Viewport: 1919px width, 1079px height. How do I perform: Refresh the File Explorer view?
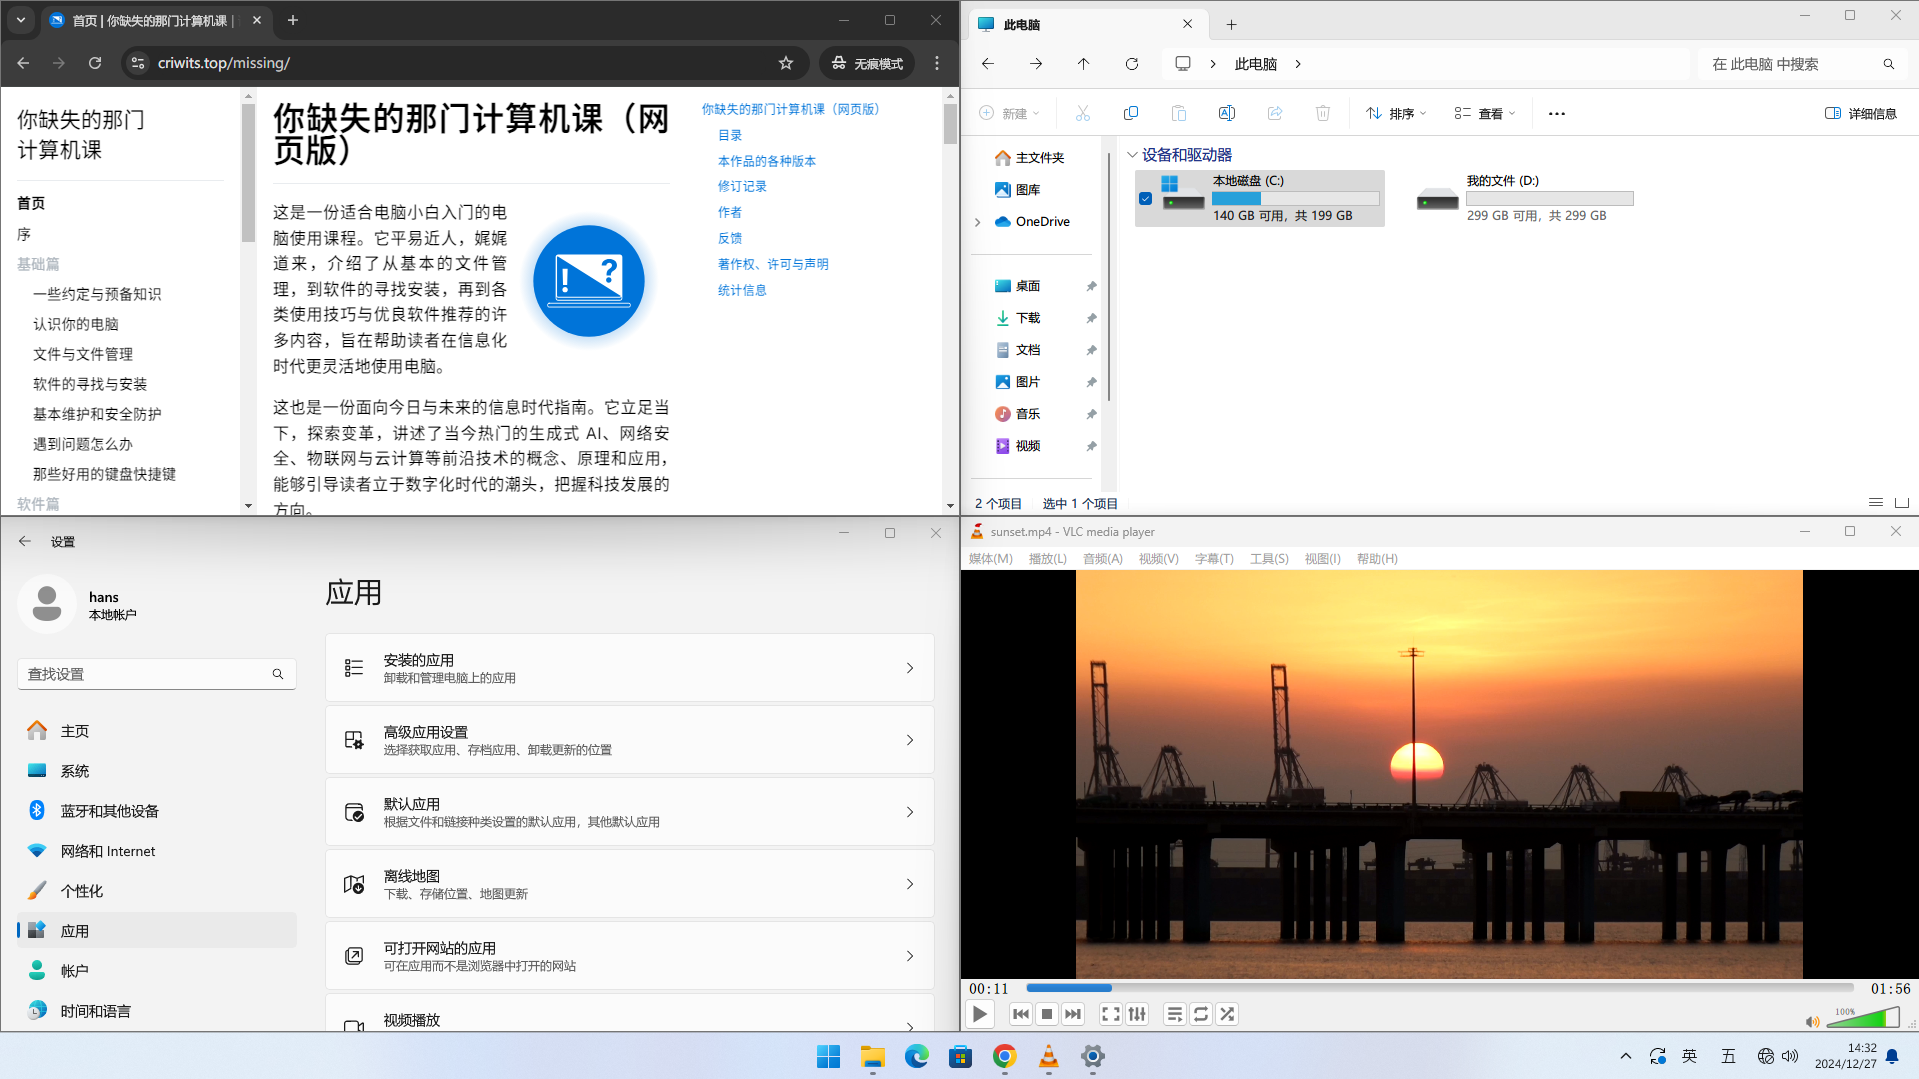coord(1131,64)
